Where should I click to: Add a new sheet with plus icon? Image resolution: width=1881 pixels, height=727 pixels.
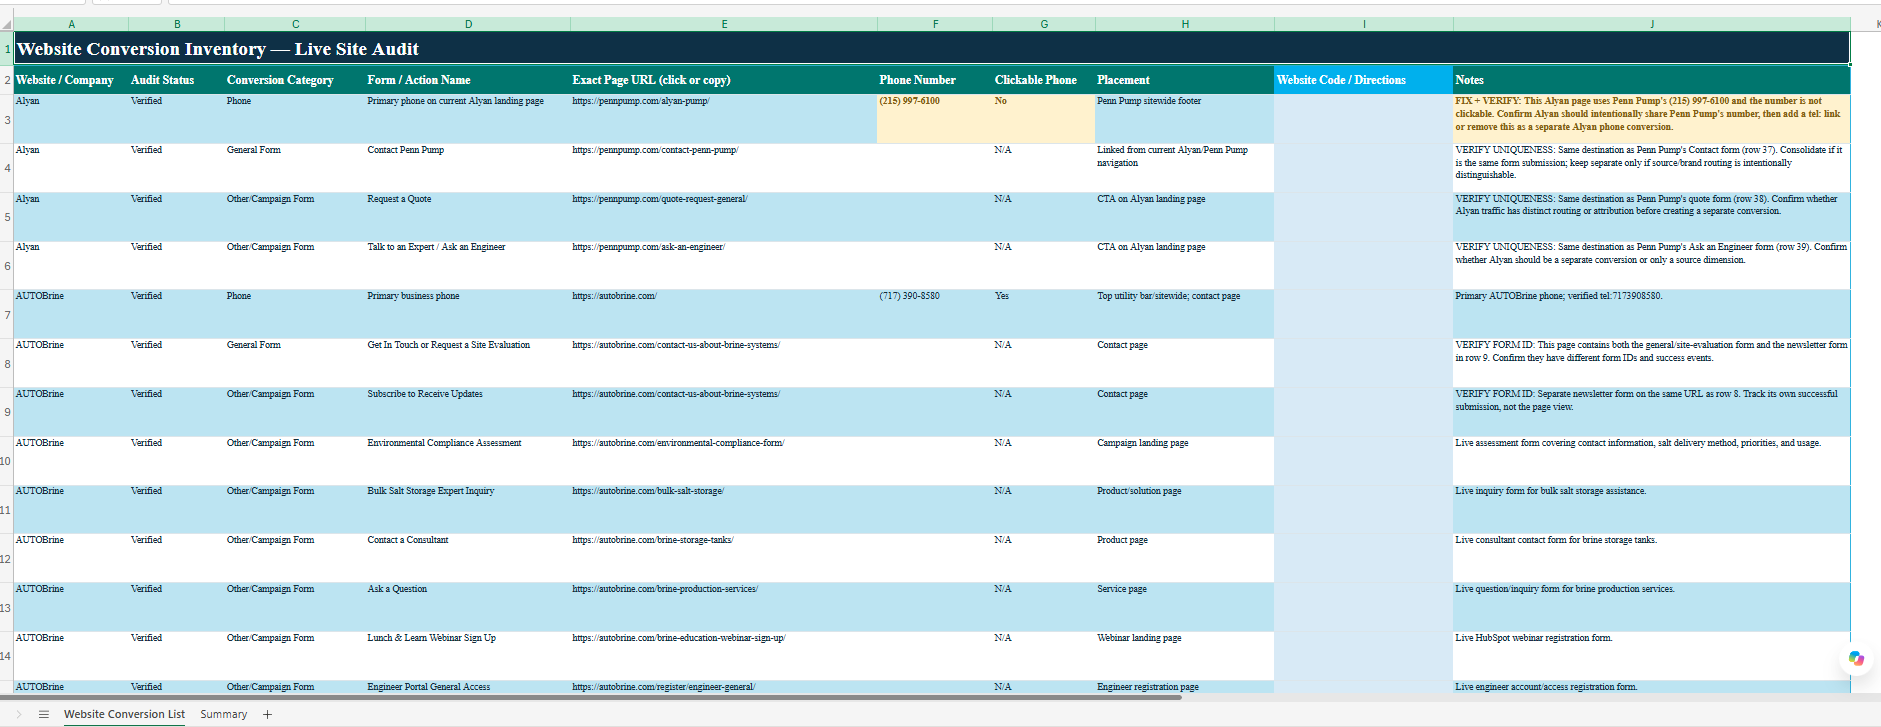[x=267, y=714]
